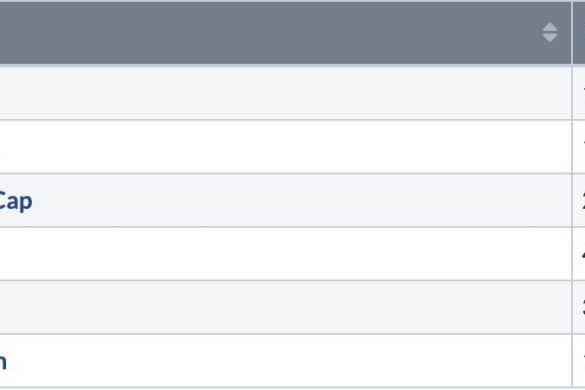Open the link ending in "Cap"

point(15,202)
